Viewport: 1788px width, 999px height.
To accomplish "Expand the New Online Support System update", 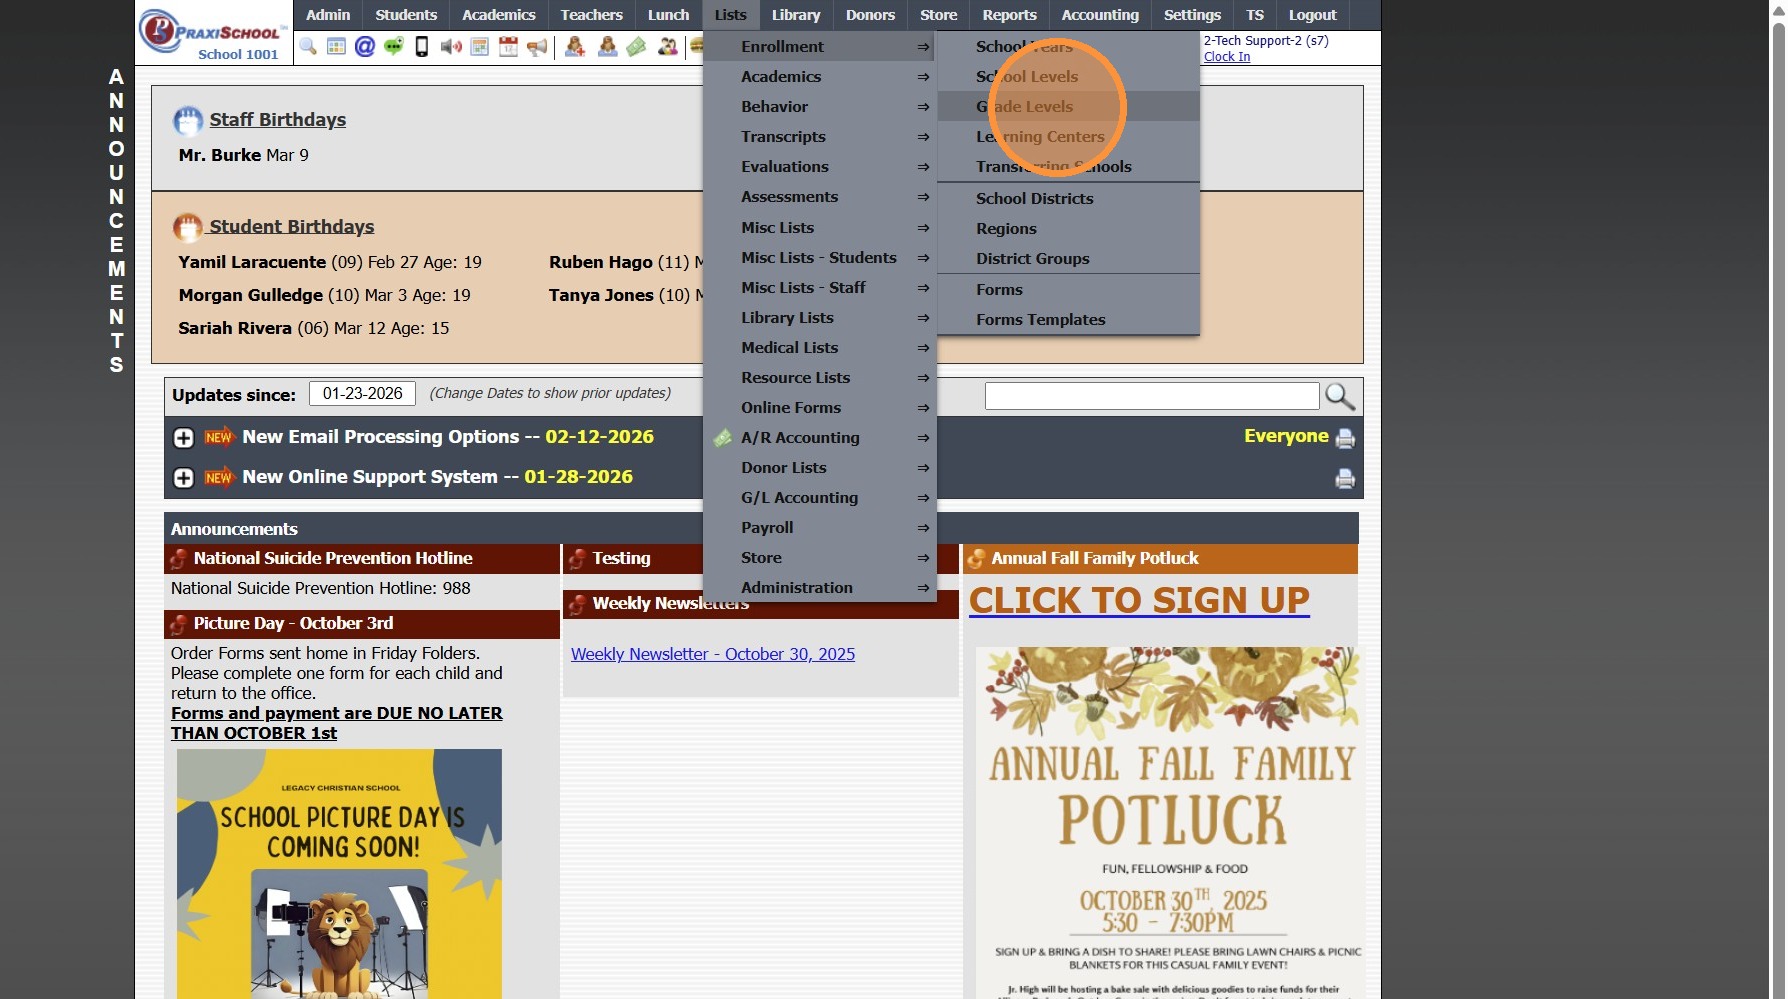I will coord(184,478).
